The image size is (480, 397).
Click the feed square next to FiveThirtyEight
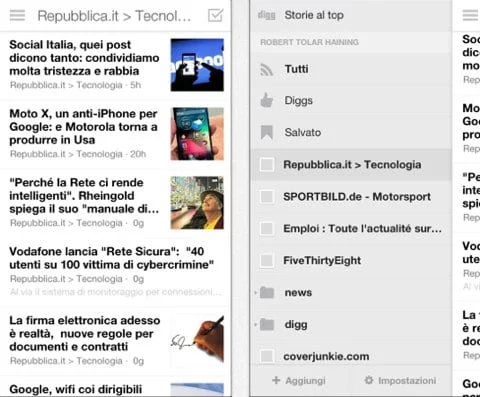pos(267,260)
